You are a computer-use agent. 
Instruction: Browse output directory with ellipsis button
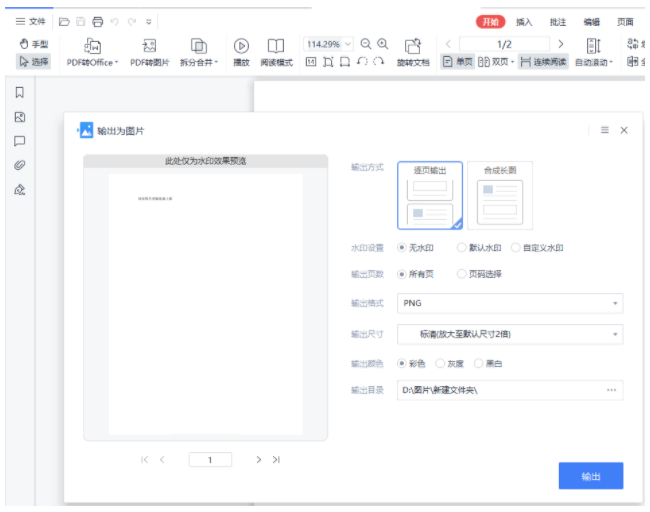coord(611,389)
